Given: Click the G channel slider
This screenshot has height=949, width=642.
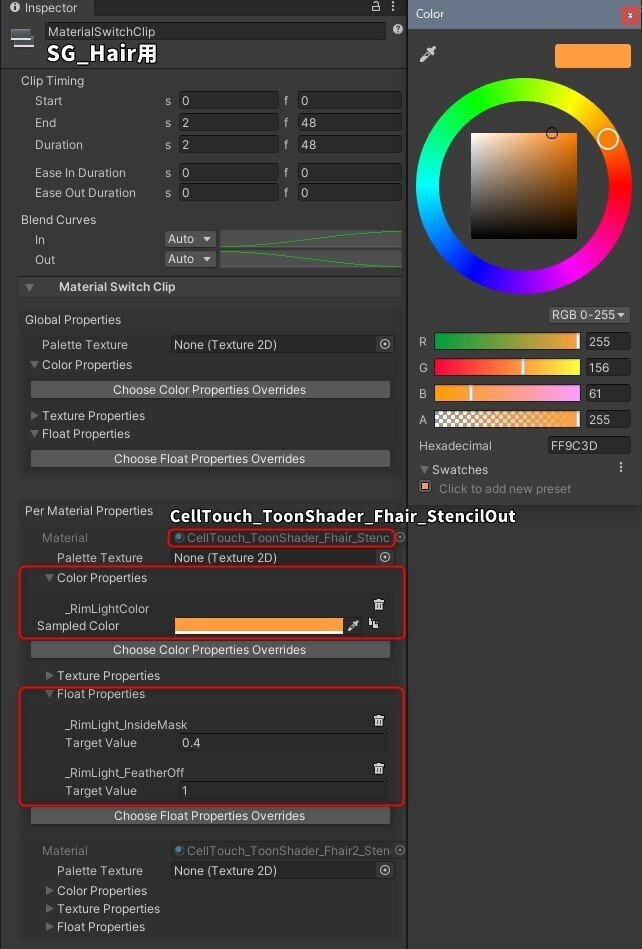Looking at the screenshot, I should [x=507, y=367].
